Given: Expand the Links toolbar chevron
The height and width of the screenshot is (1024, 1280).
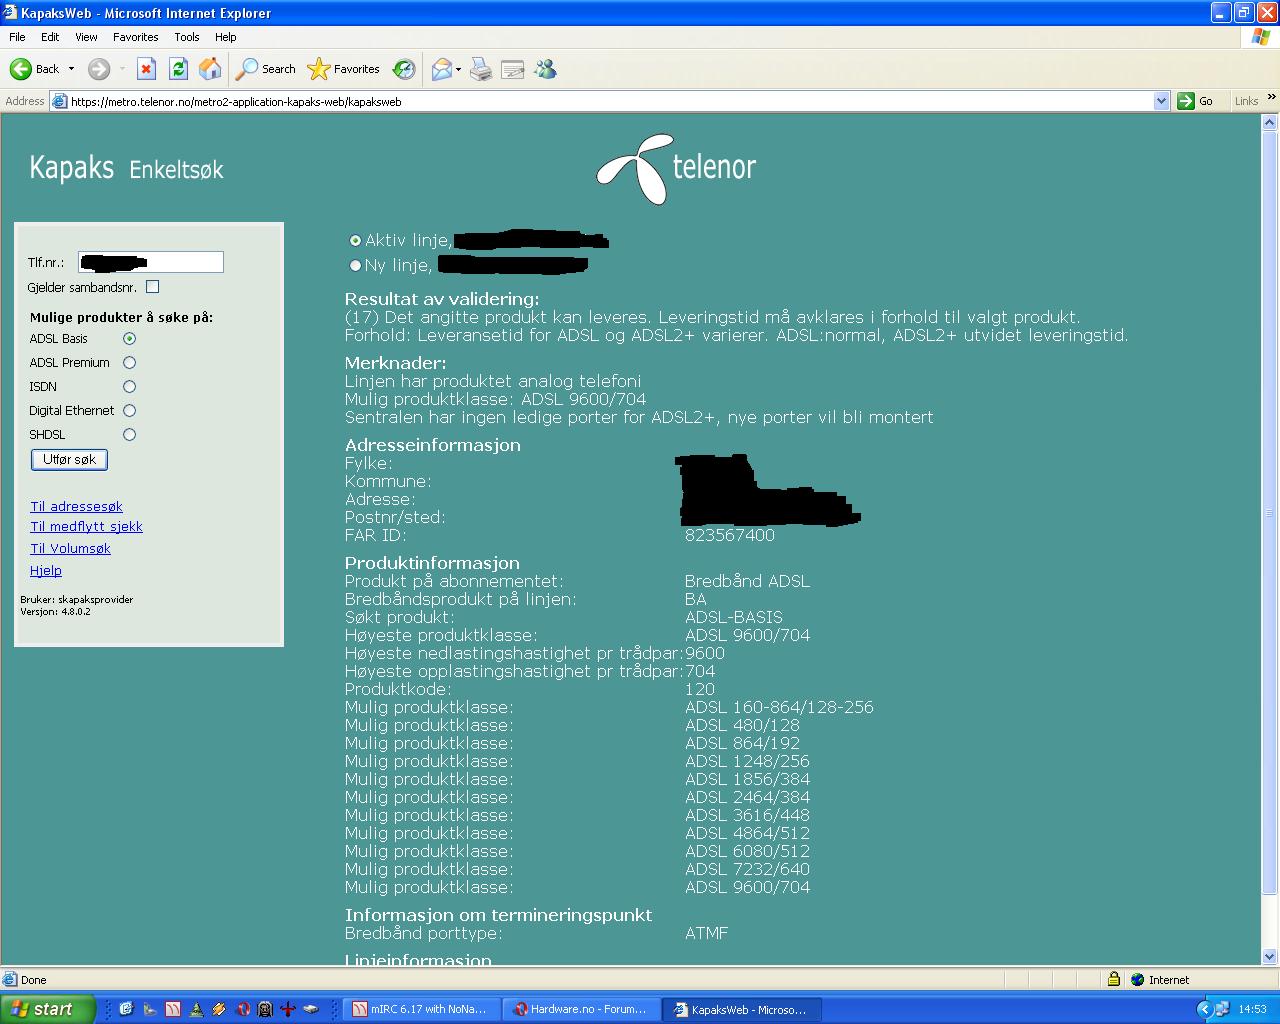Looking at the screenshot, I should coord(1271,98).
